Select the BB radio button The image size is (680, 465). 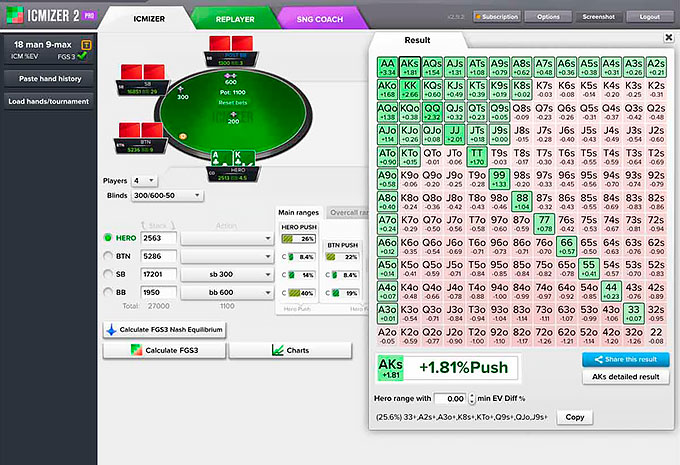pos(108,292)
